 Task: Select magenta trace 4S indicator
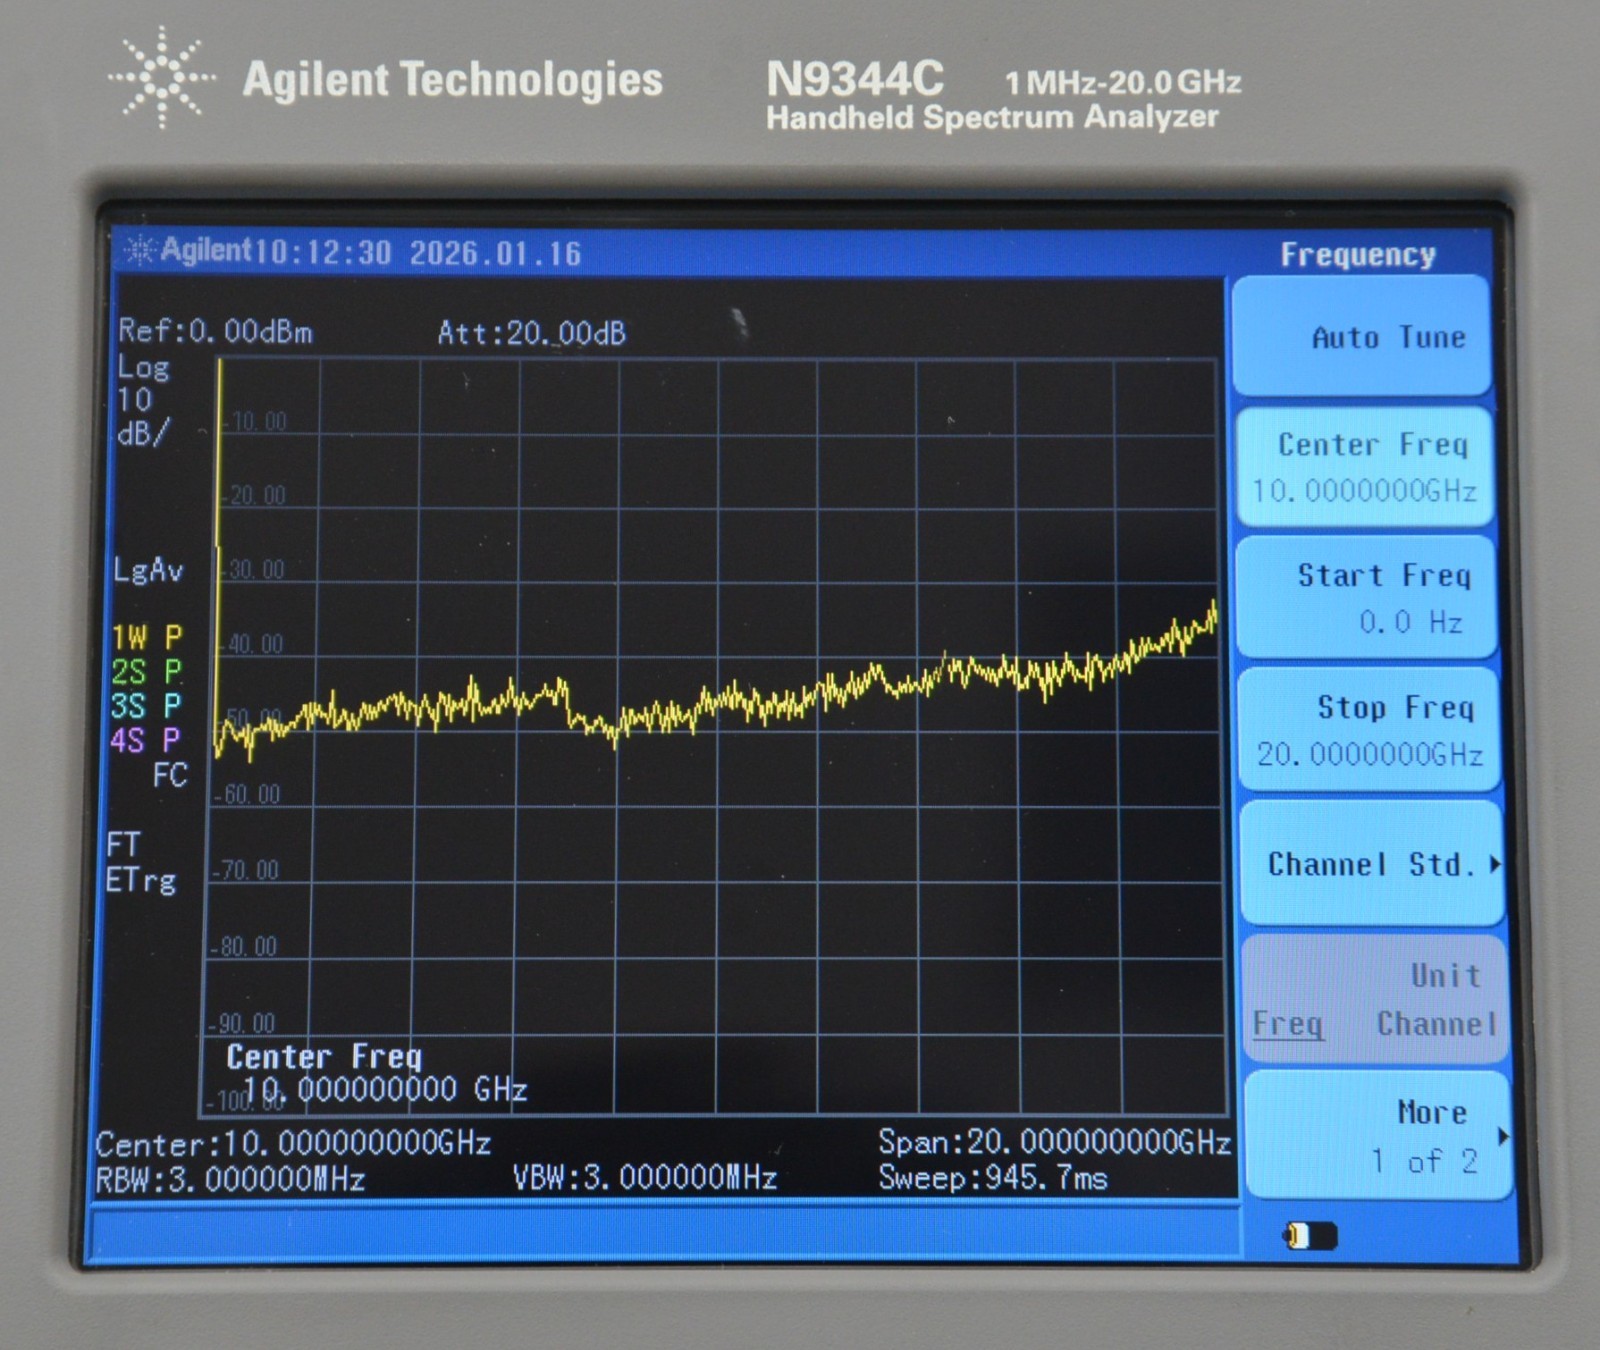coord(146,741)
